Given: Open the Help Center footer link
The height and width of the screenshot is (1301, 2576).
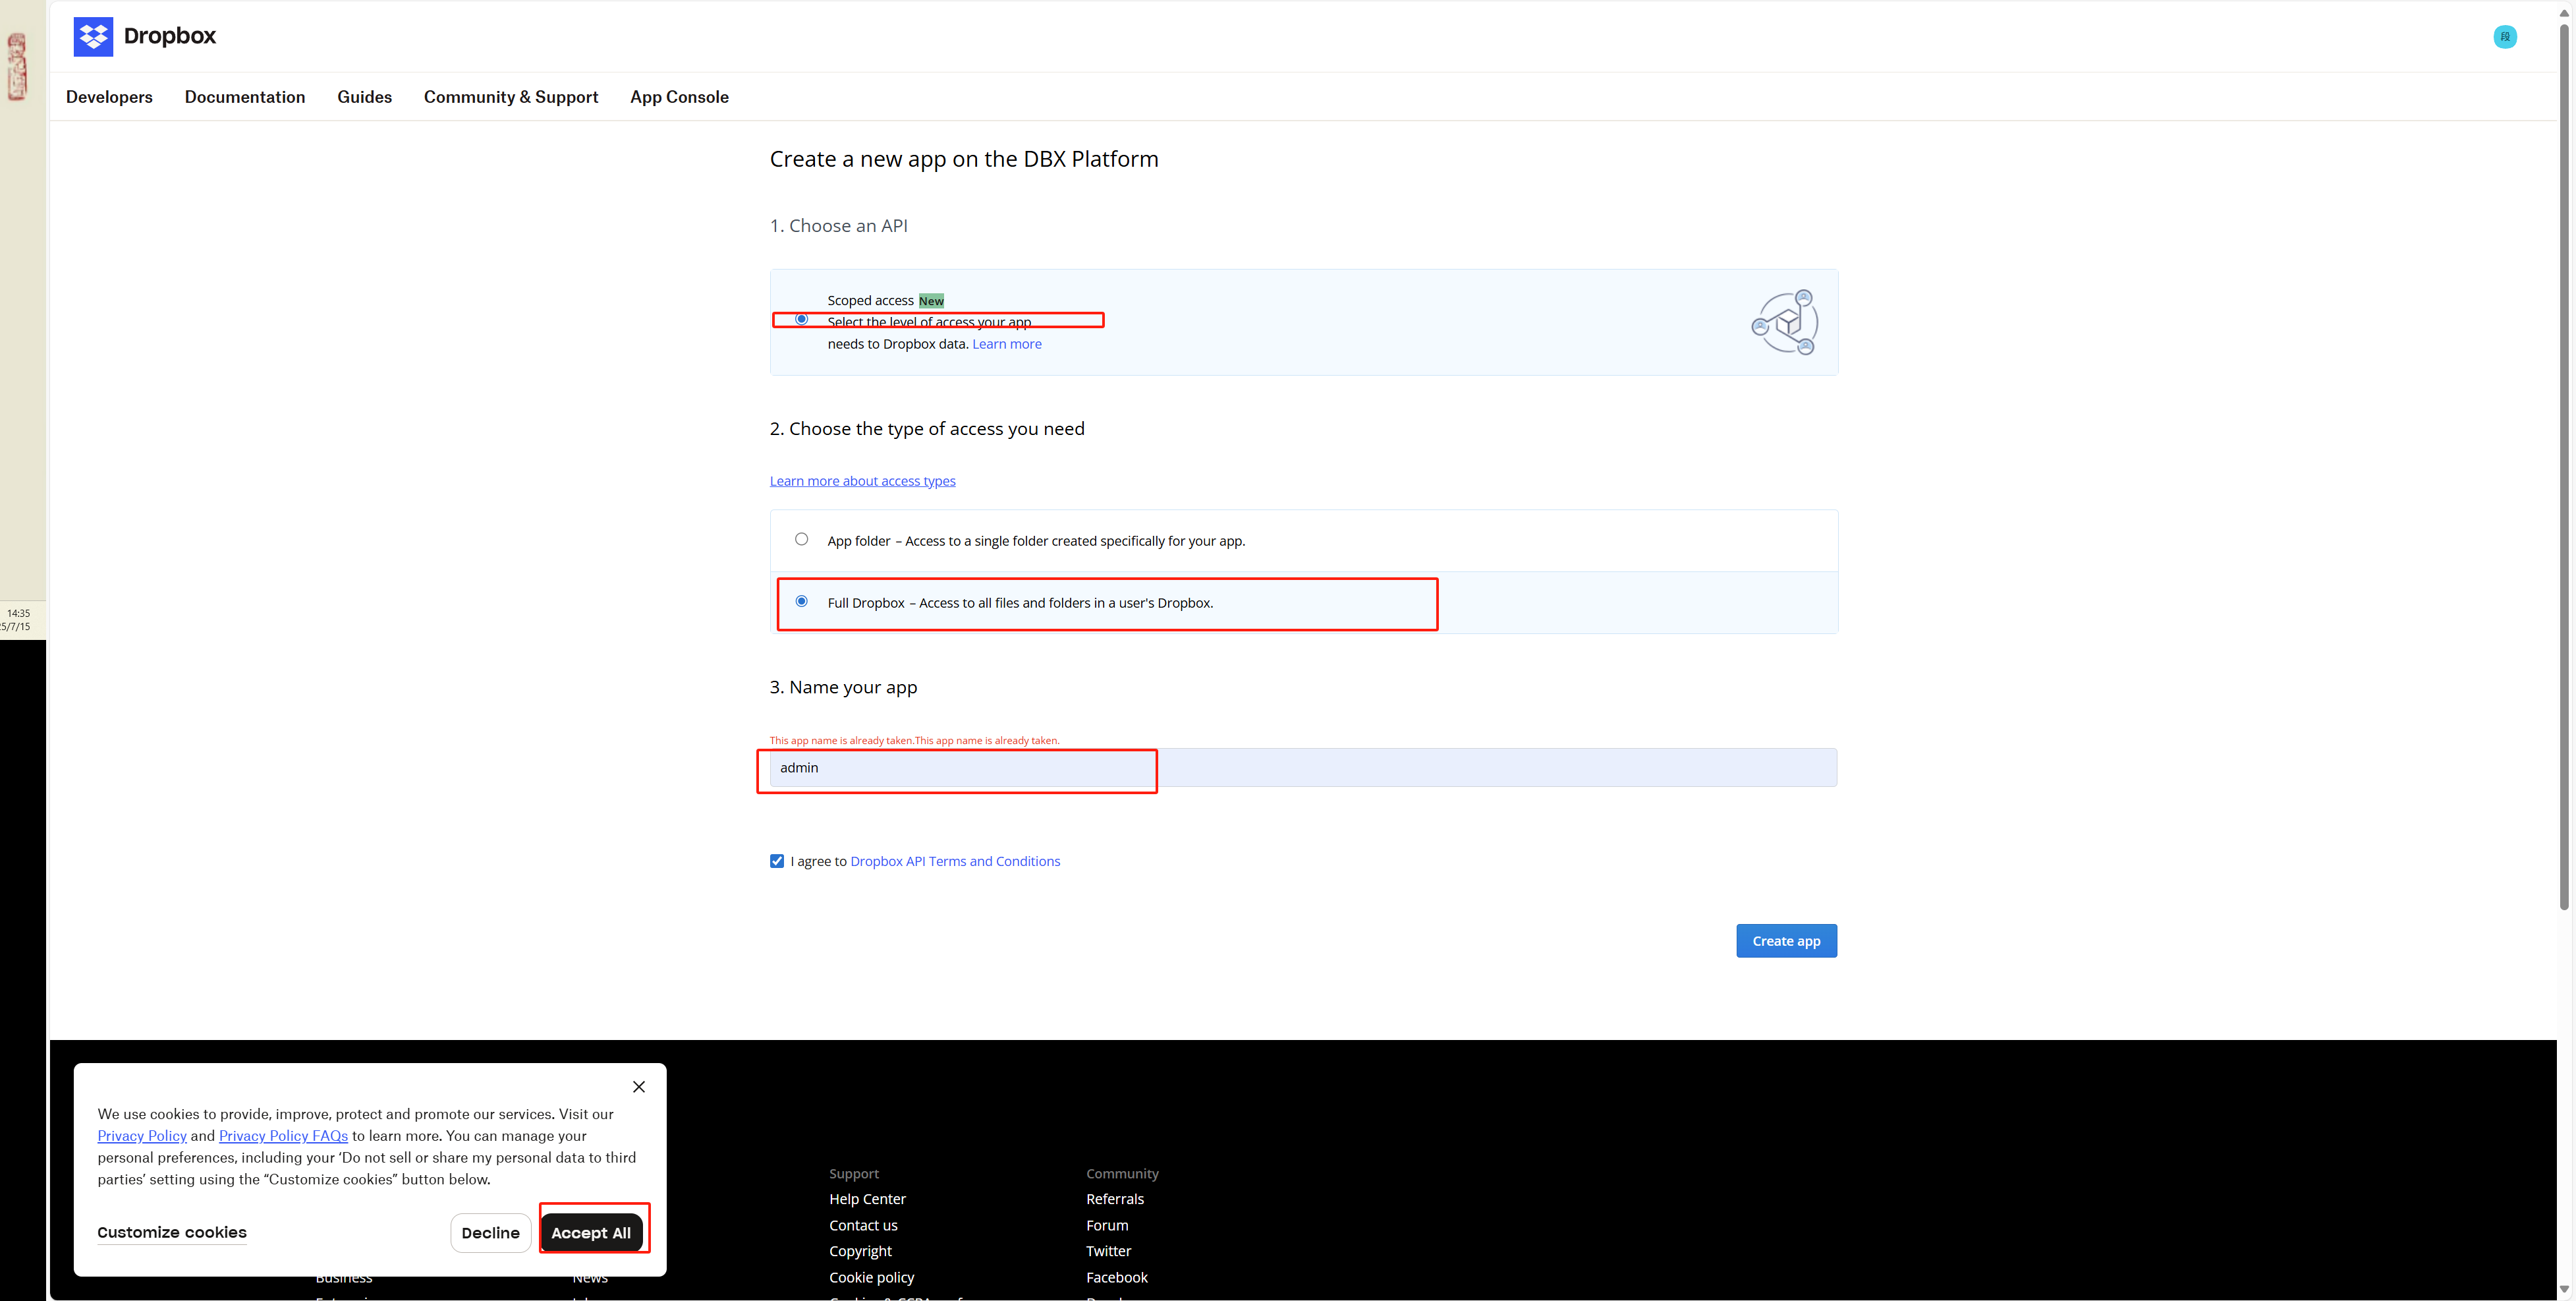Looking at the screenshot, I should (x=867, y=1199).
